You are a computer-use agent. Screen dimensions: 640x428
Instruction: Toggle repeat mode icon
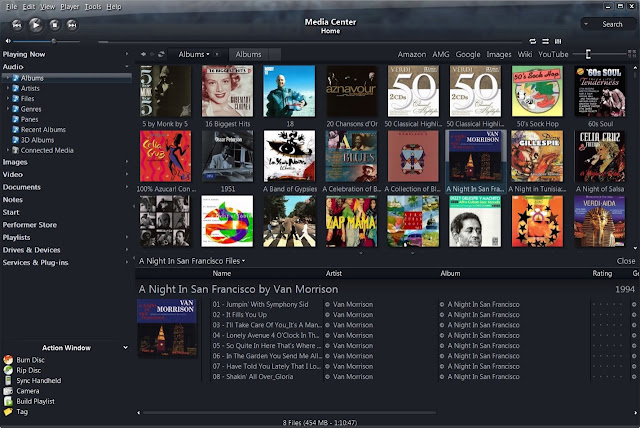pos(533,41)
